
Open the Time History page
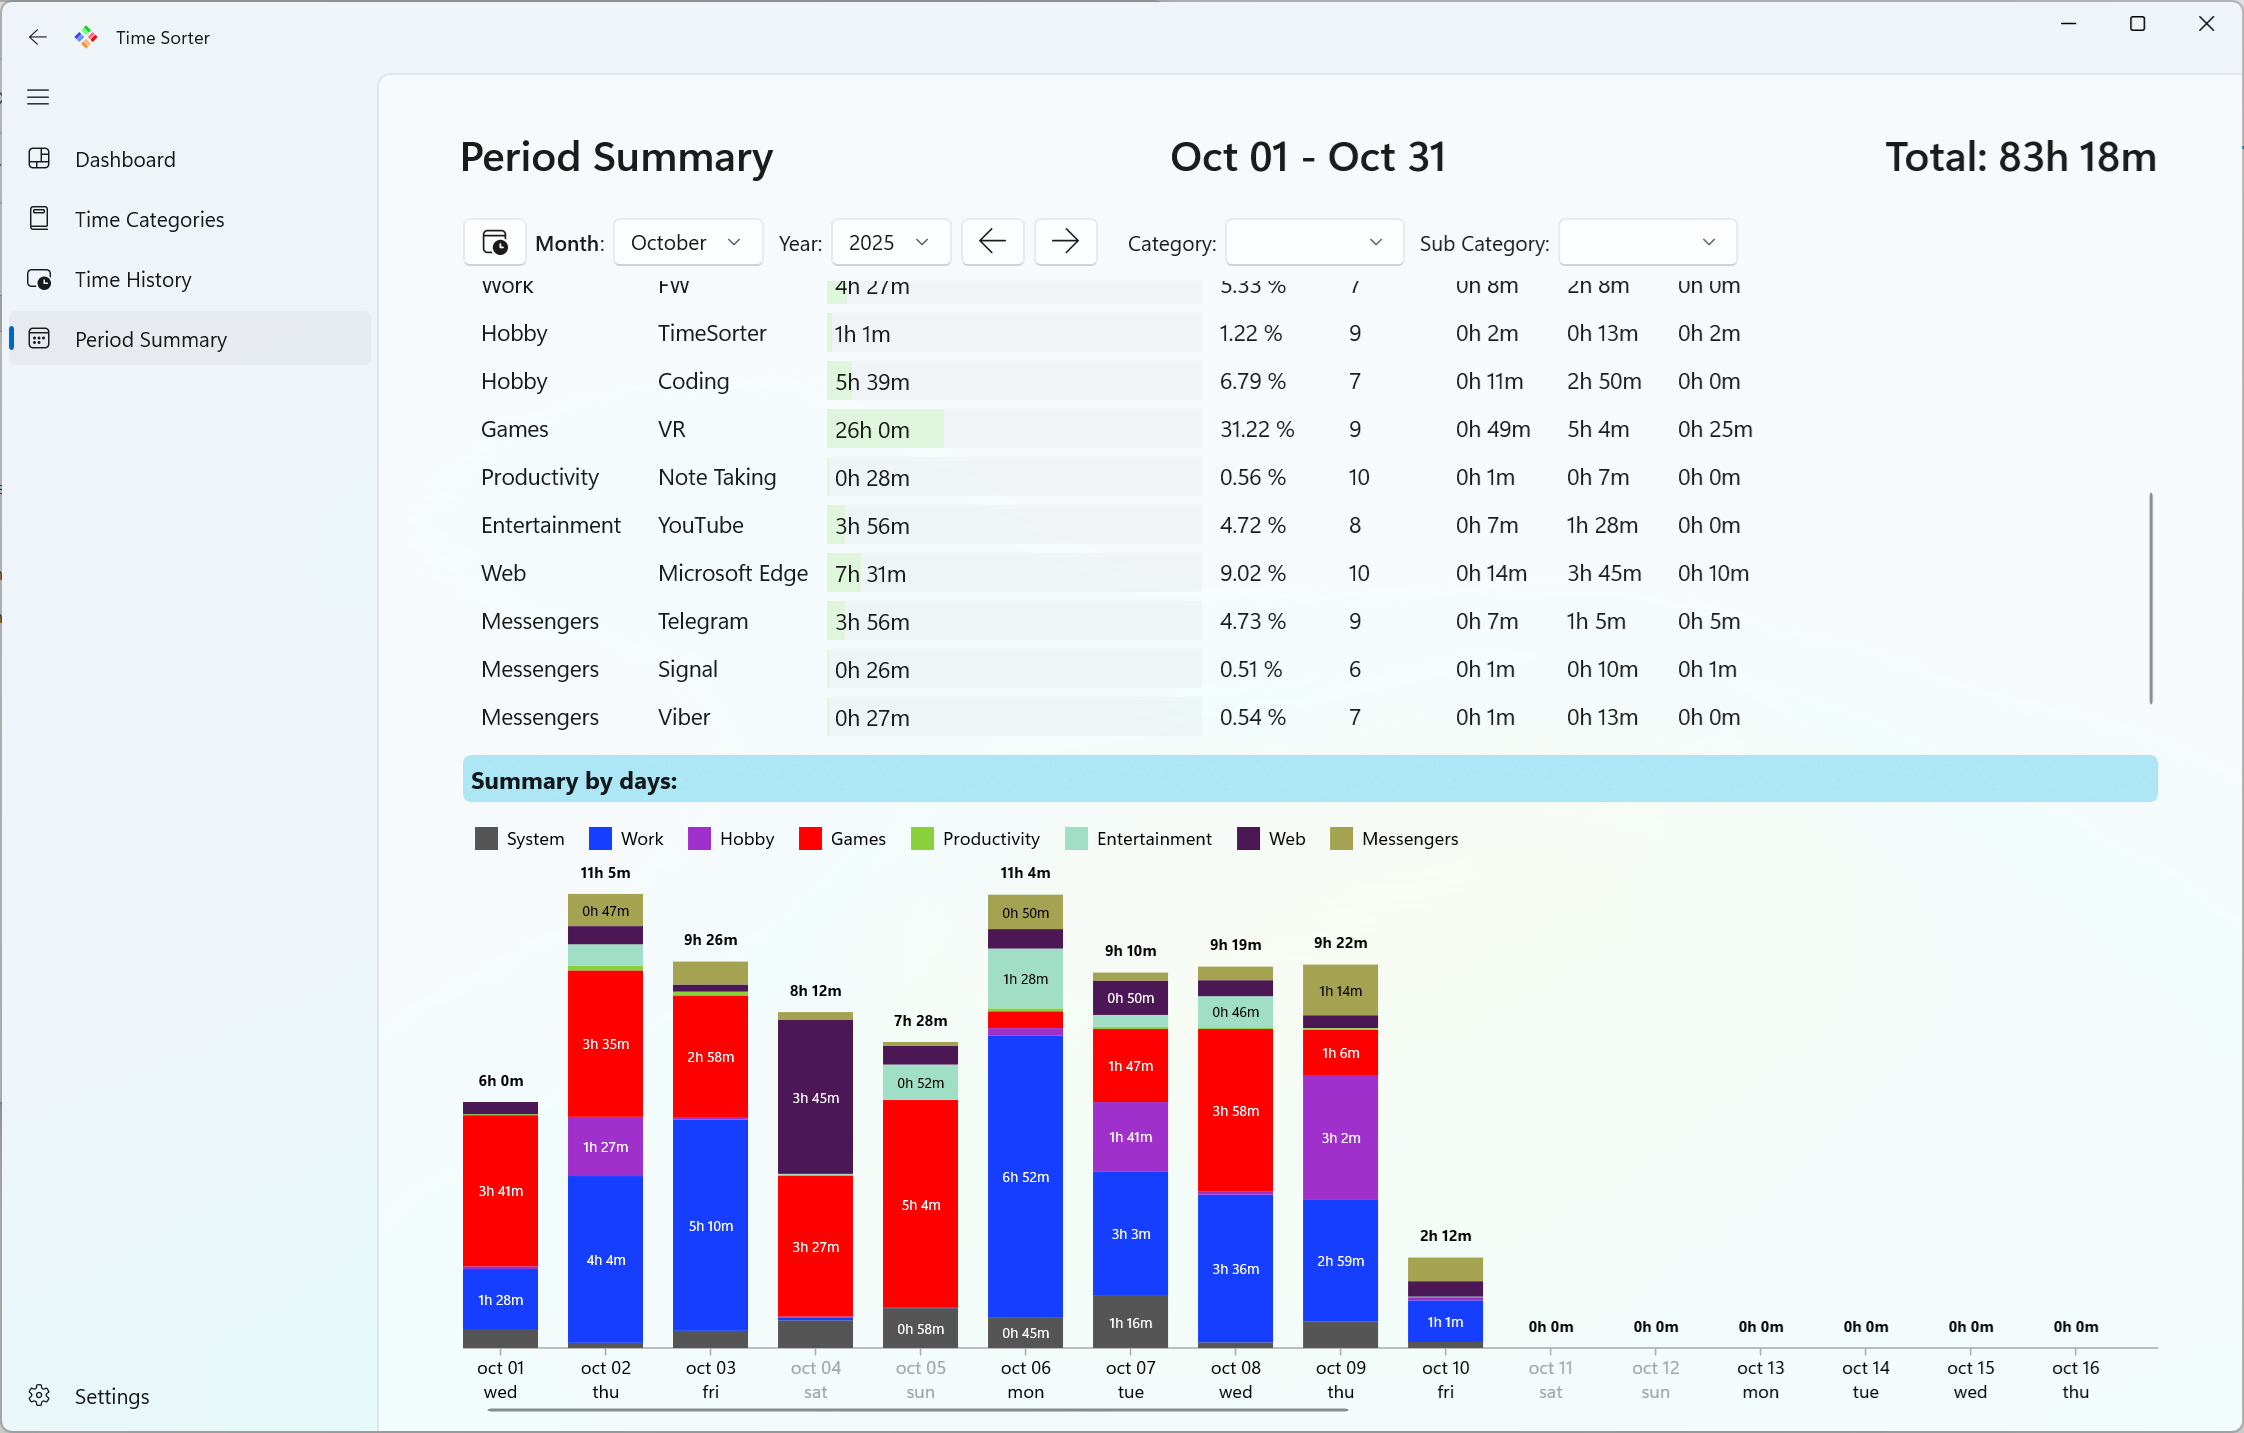pos(133,279)
